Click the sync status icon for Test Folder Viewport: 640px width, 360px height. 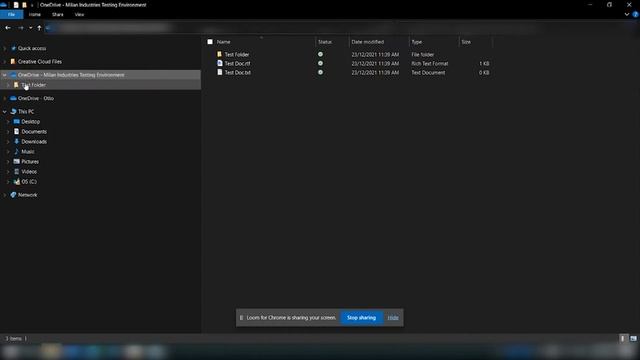[x=320, y=54]
